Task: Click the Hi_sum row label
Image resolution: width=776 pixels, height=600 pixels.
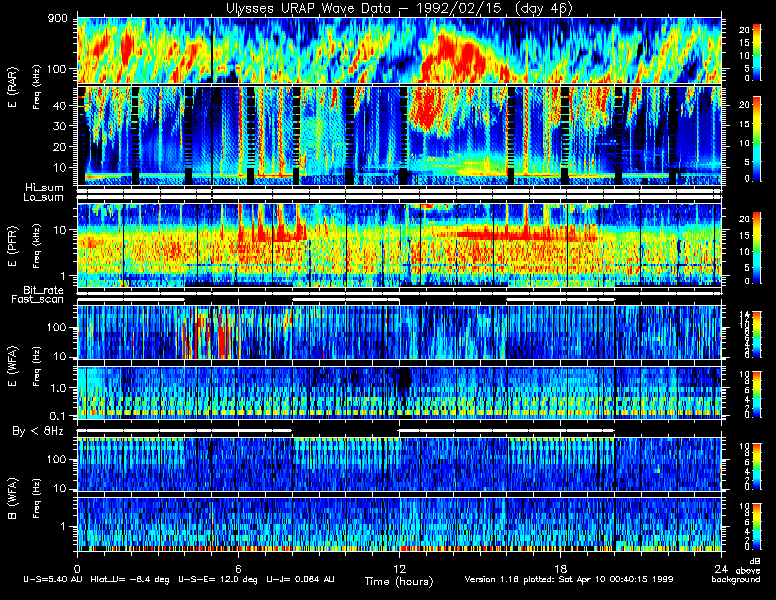Action: (45, 188)
